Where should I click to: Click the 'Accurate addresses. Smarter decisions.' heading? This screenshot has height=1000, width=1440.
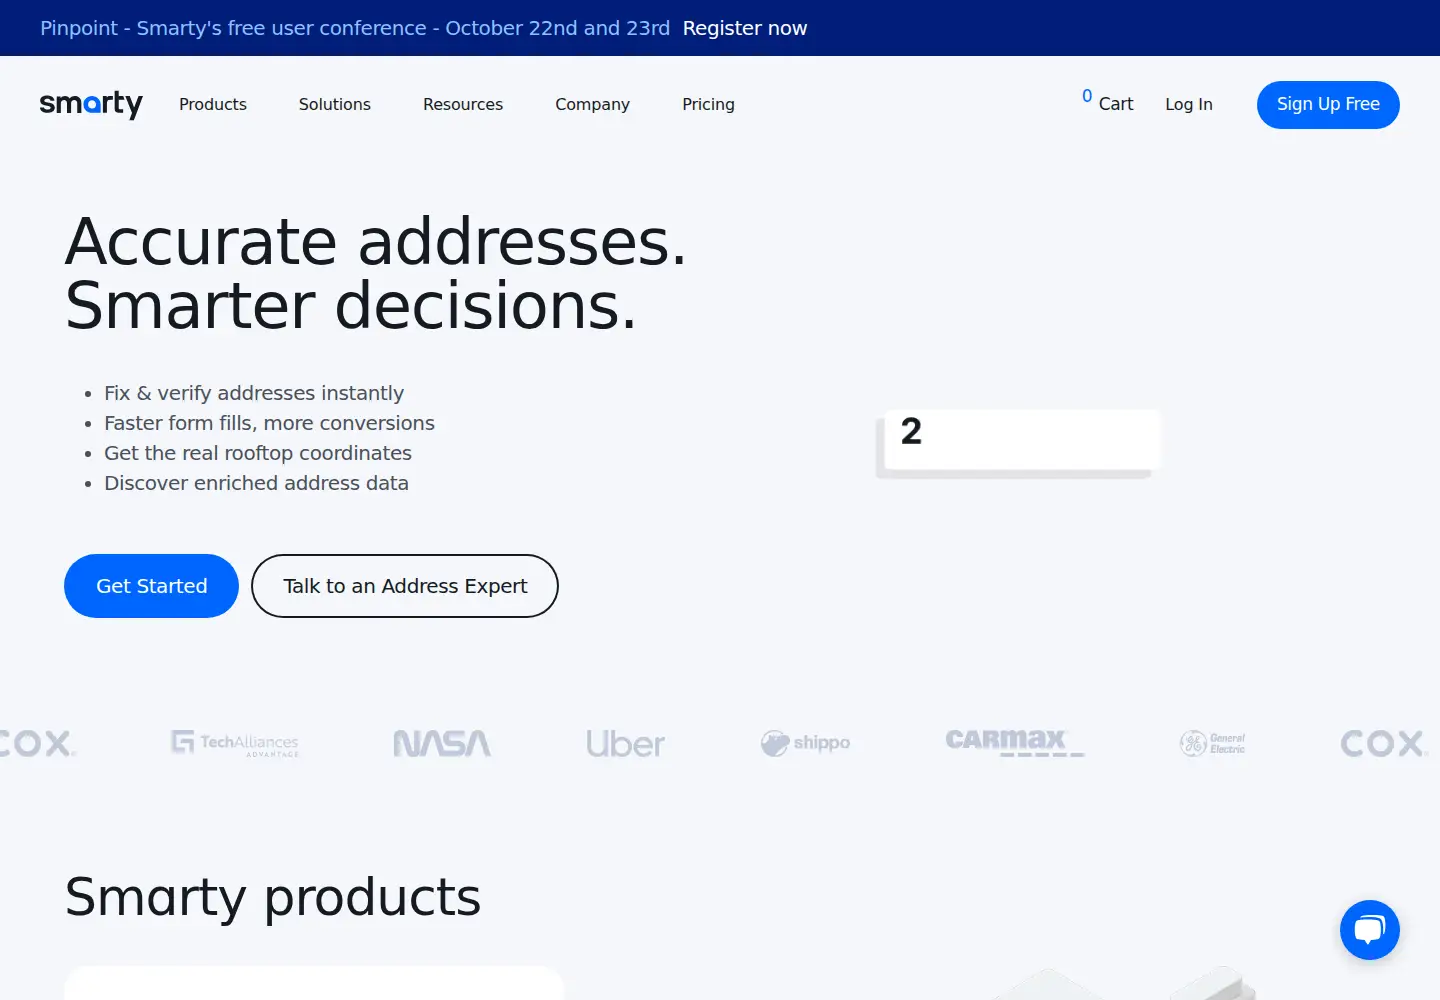tap(376, 273)
